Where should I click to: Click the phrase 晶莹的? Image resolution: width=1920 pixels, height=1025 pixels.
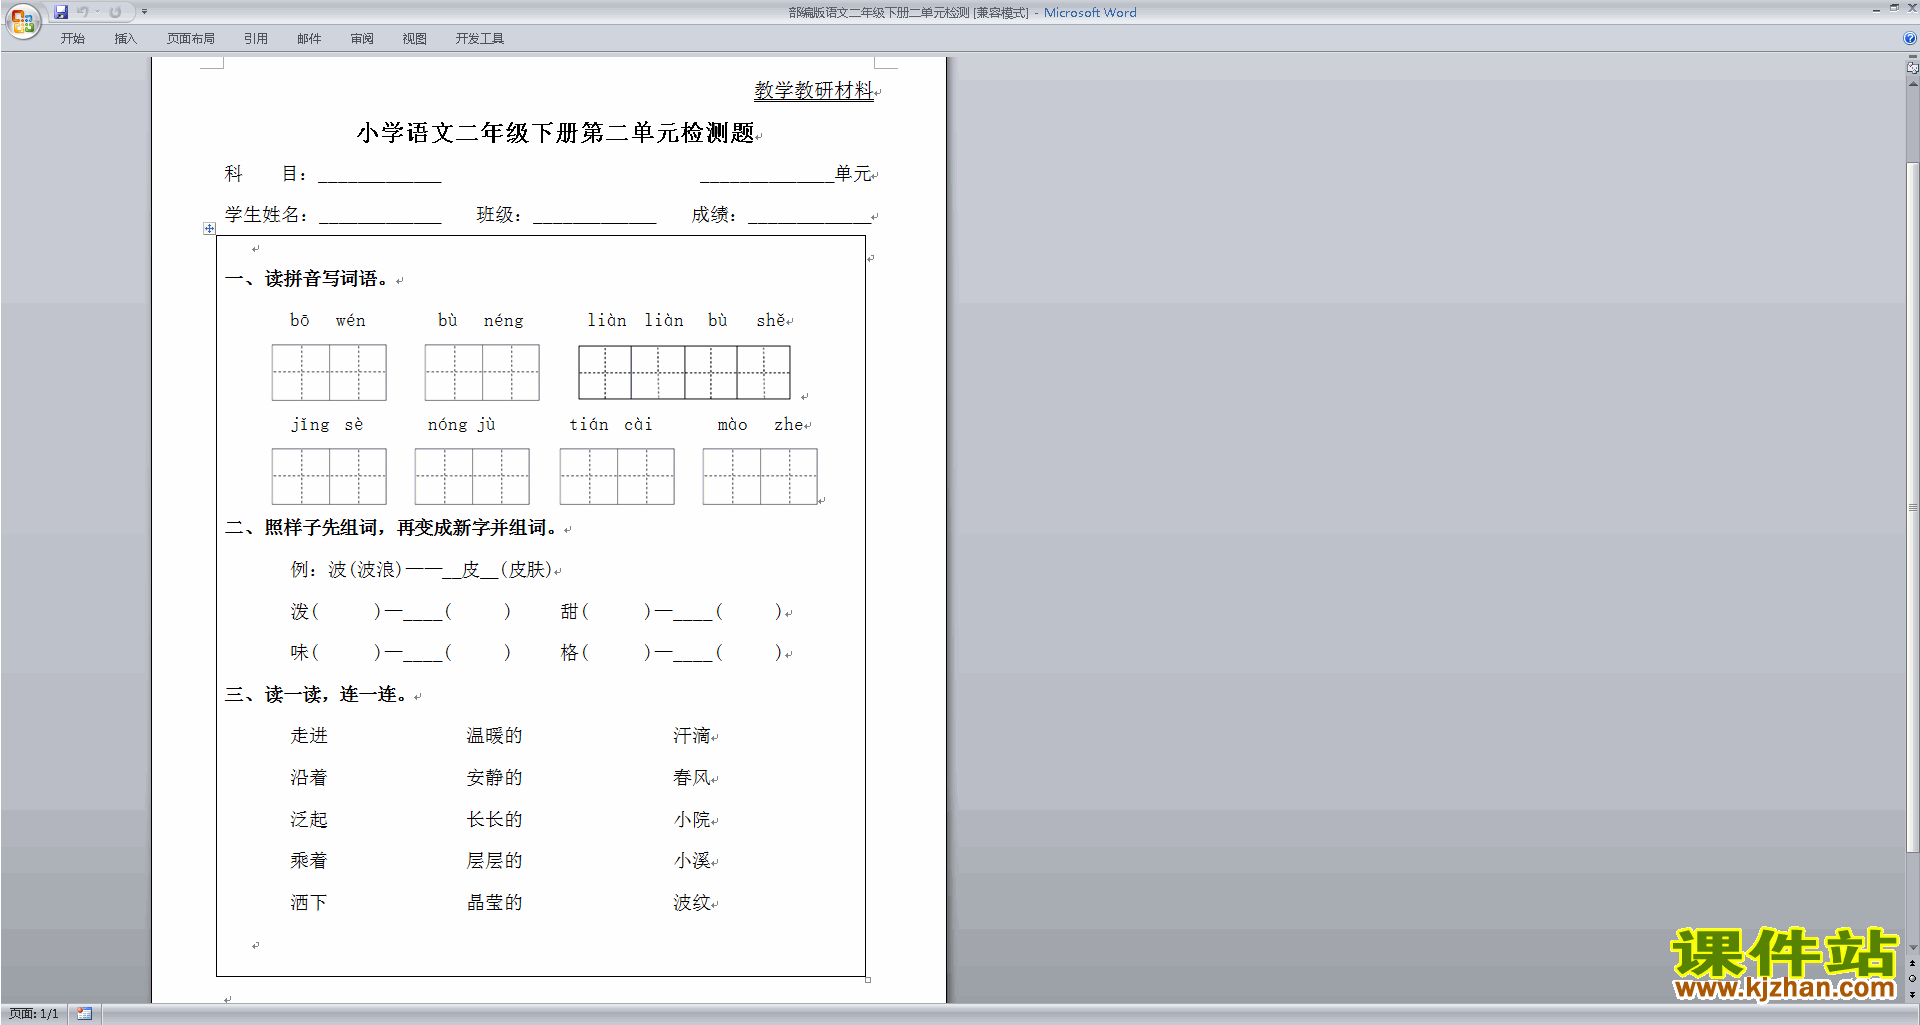click(x=494, y=903)
